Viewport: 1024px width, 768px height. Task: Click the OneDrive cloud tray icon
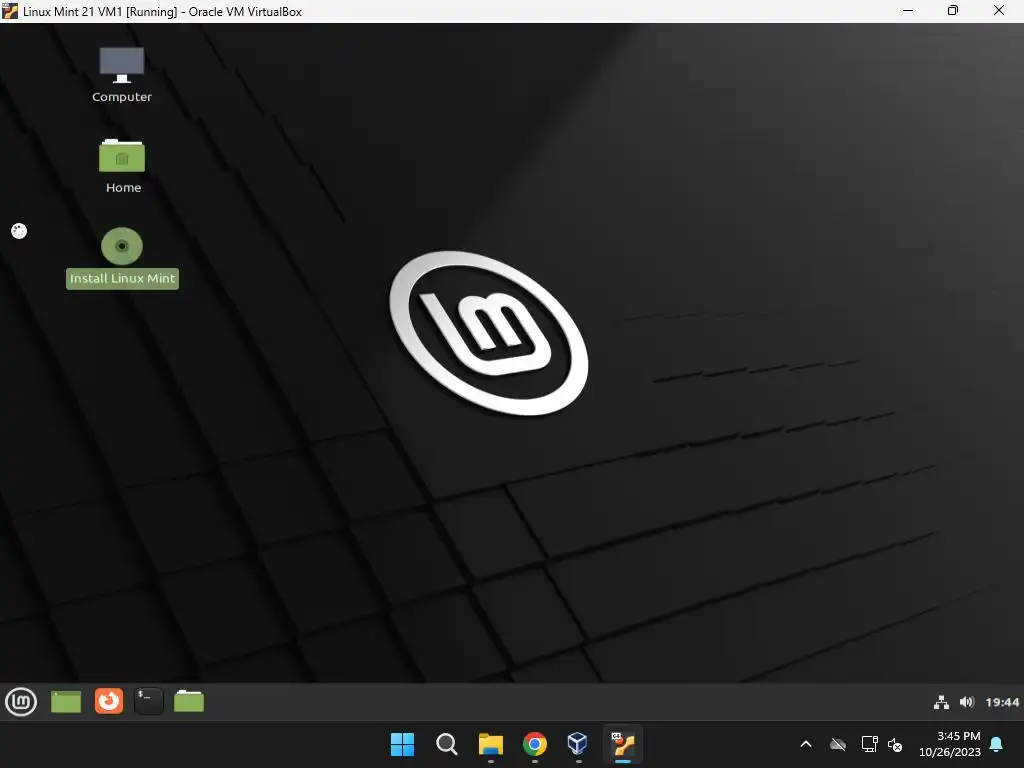838,744
